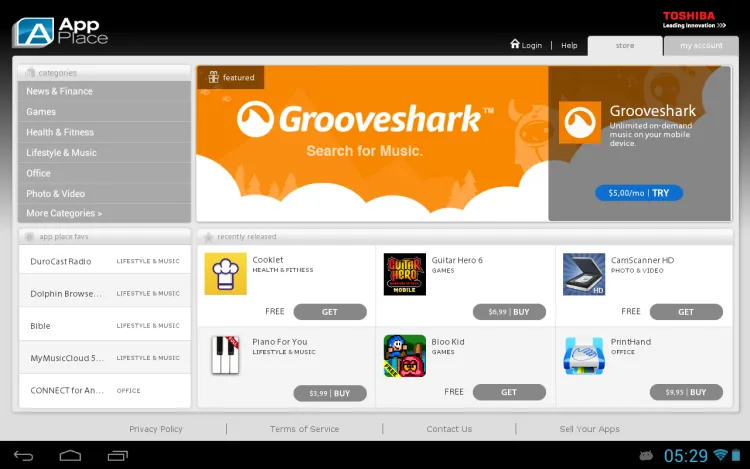Try Grooveshark for $5.00/mo
750x469 pixels.
coord(639,193)
